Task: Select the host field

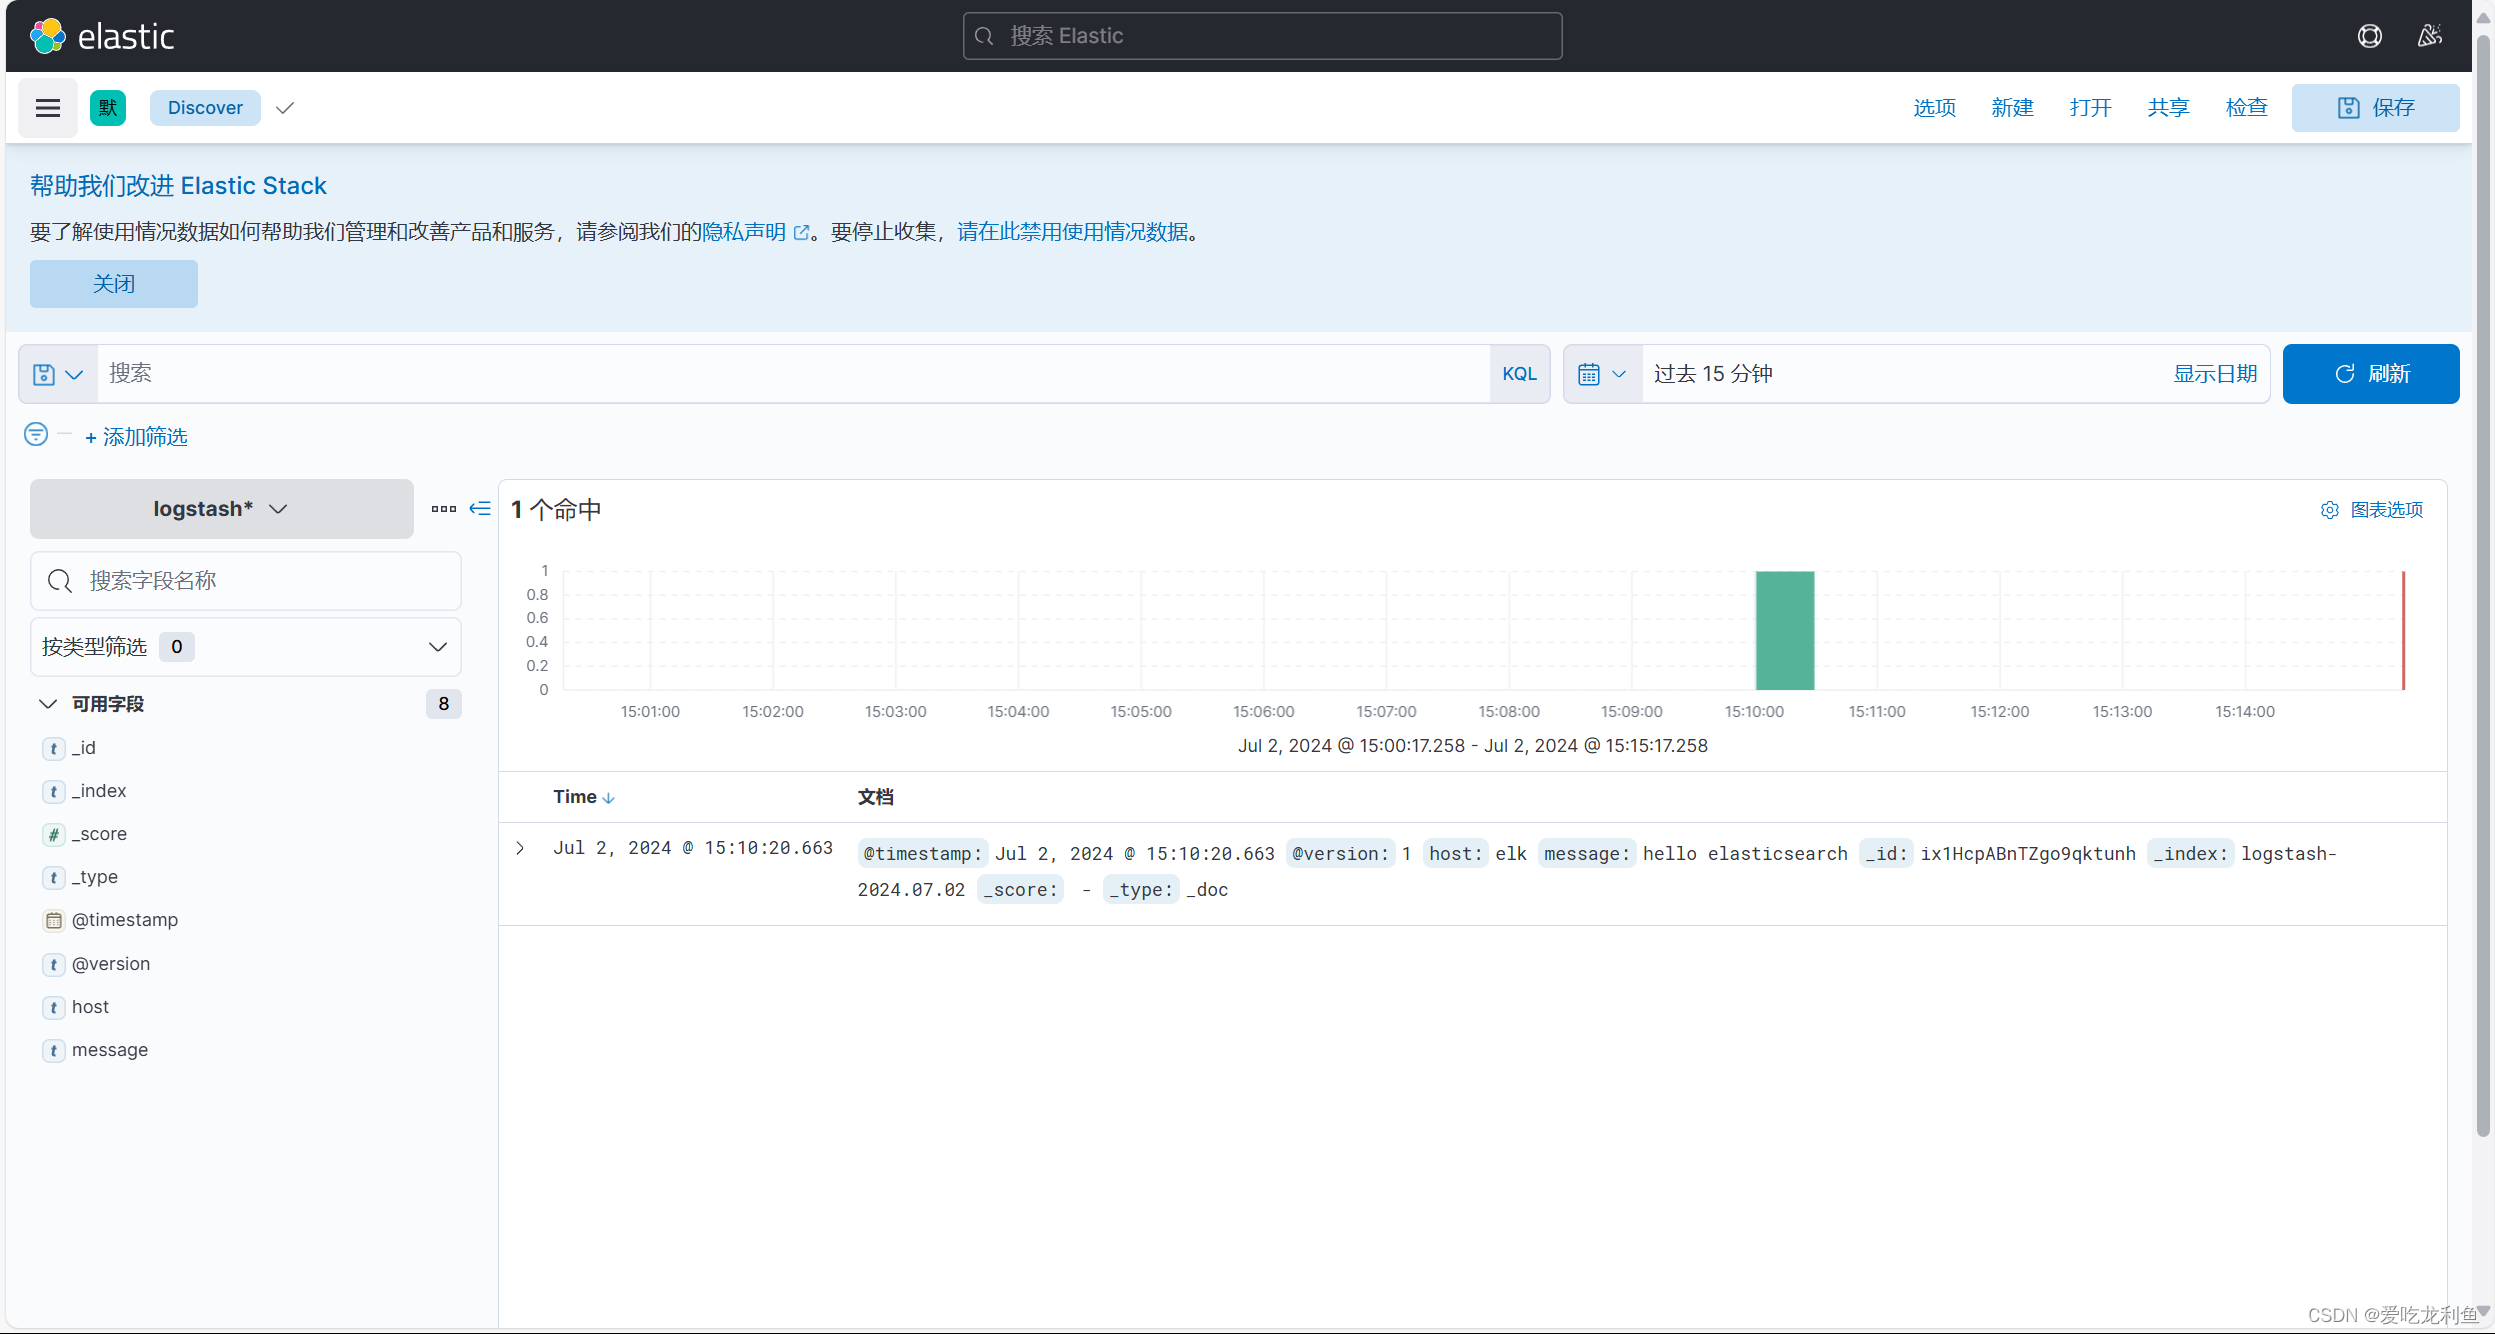Action: point(90,1007)
